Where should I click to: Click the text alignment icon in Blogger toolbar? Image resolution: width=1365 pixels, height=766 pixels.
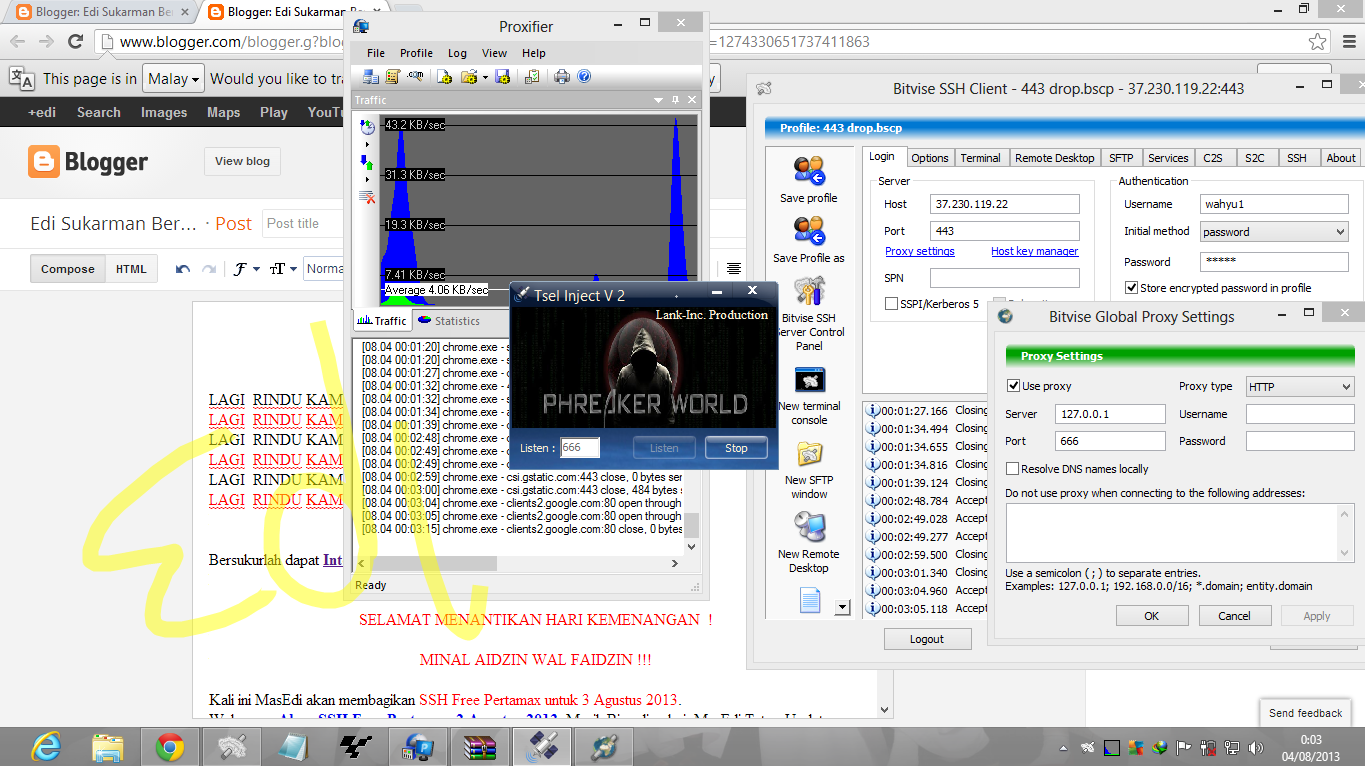[734, 269]
